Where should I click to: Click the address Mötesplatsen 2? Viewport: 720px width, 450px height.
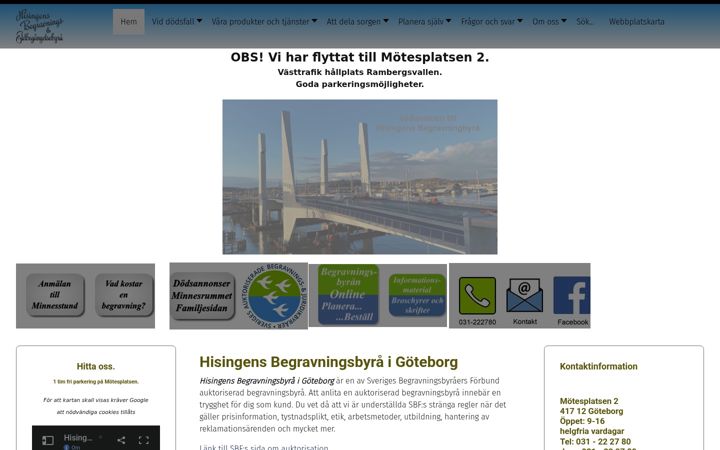click(589, 401)
